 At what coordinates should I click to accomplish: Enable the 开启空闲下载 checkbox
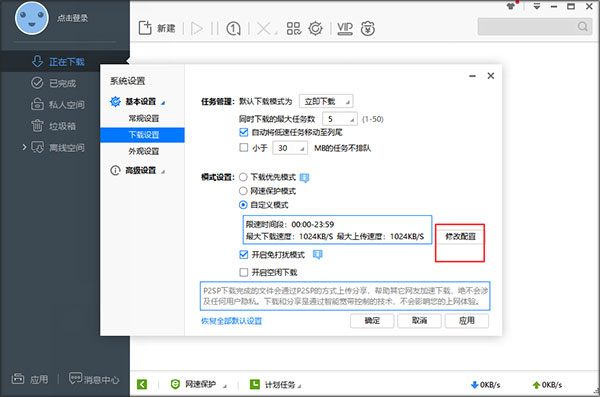[244, 273]
